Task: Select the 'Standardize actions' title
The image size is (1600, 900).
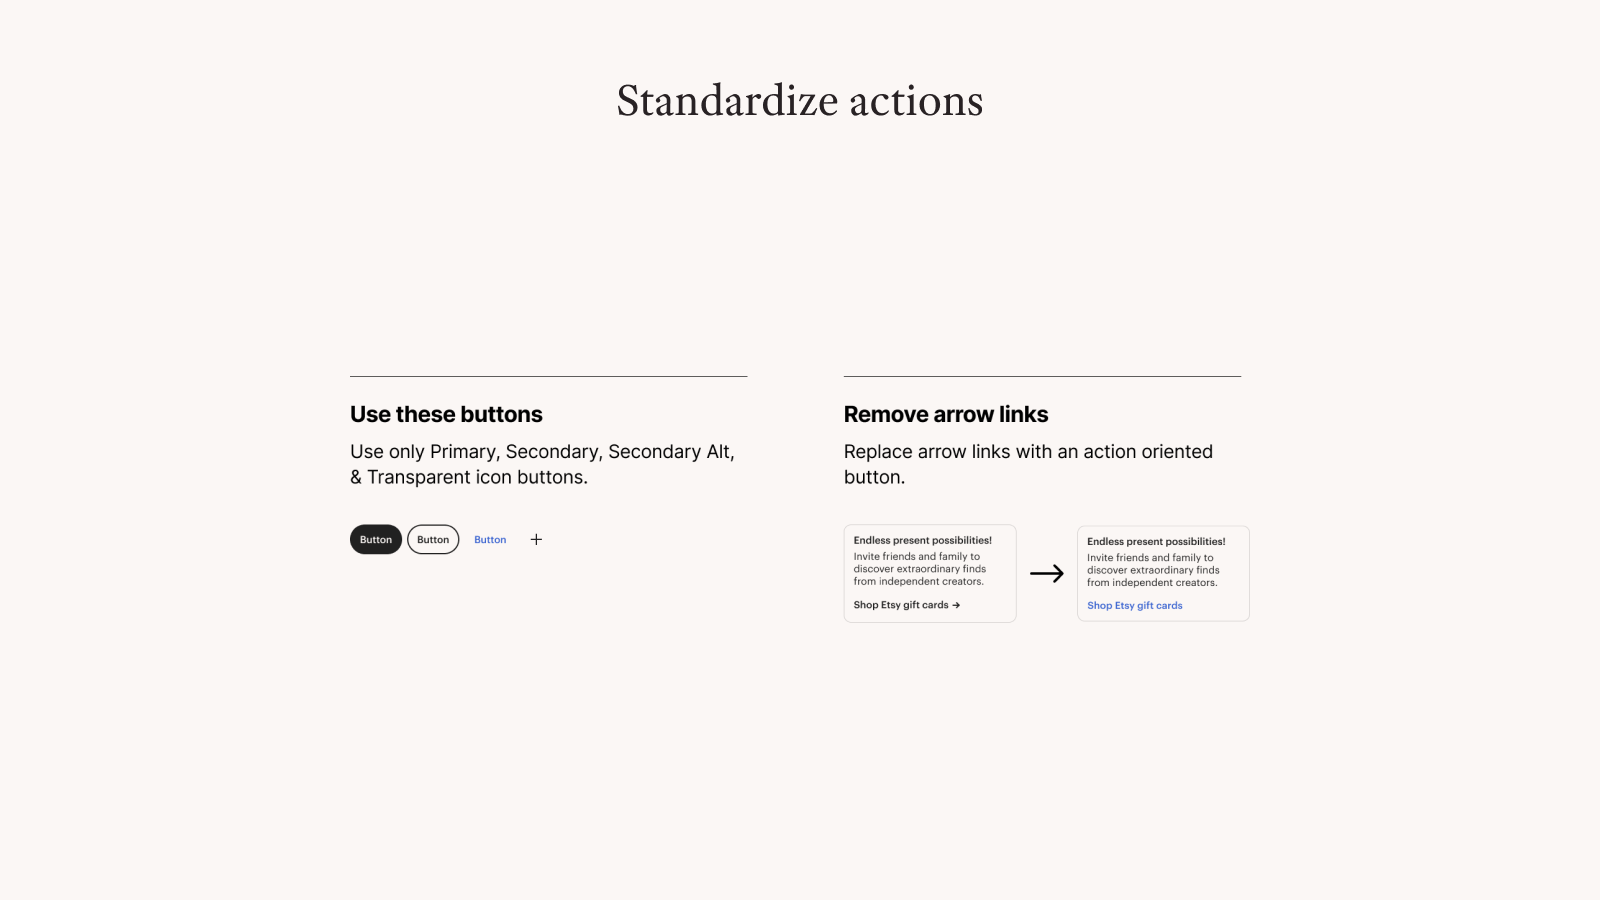Action: point(800,101)
